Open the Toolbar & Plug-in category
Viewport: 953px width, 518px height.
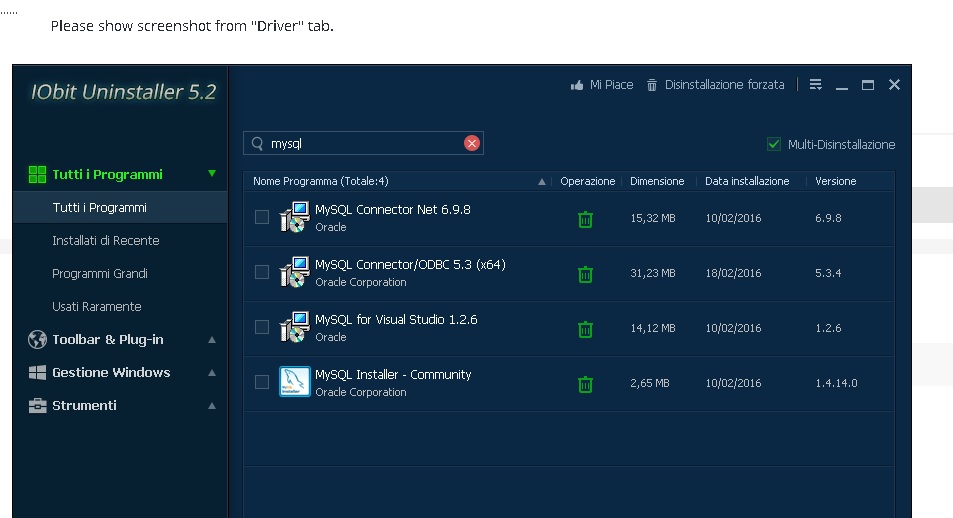(x=108, y=339)
